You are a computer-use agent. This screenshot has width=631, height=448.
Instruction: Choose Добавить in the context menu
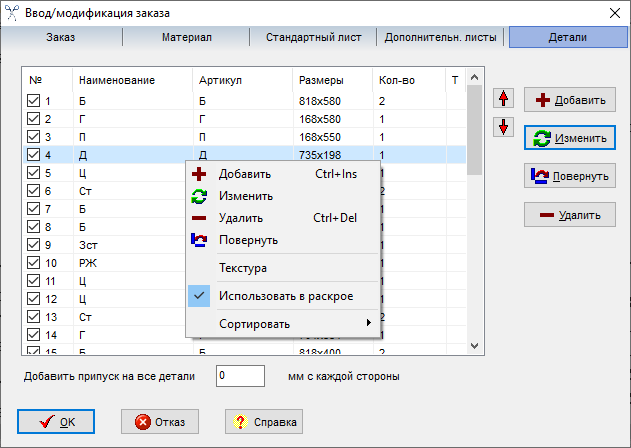pos(244,174)
